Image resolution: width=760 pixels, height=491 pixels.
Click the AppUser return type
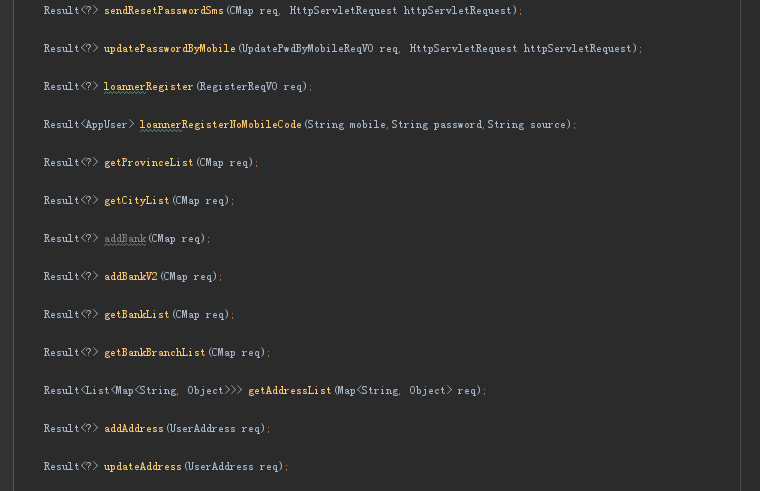coord(106,125)
